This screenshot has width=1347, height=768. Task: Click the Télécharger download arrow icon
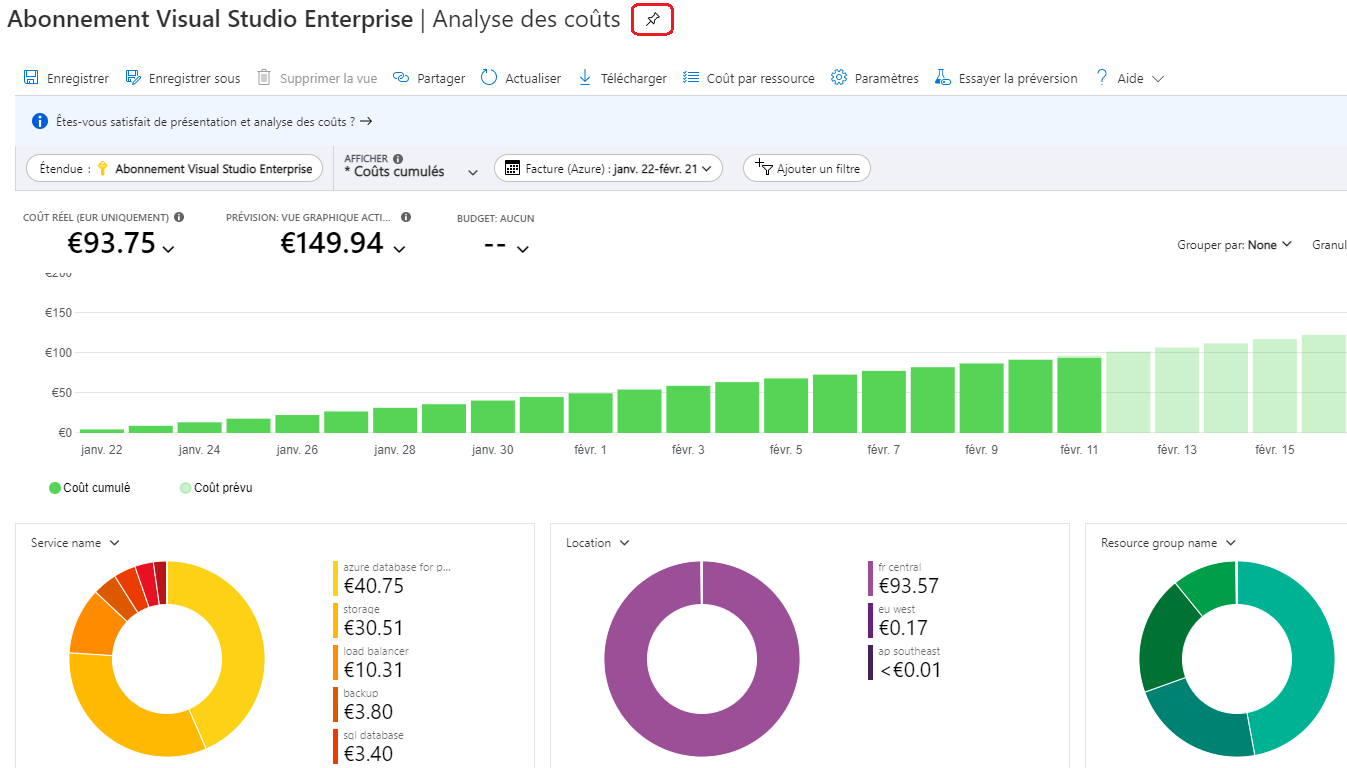585,78
